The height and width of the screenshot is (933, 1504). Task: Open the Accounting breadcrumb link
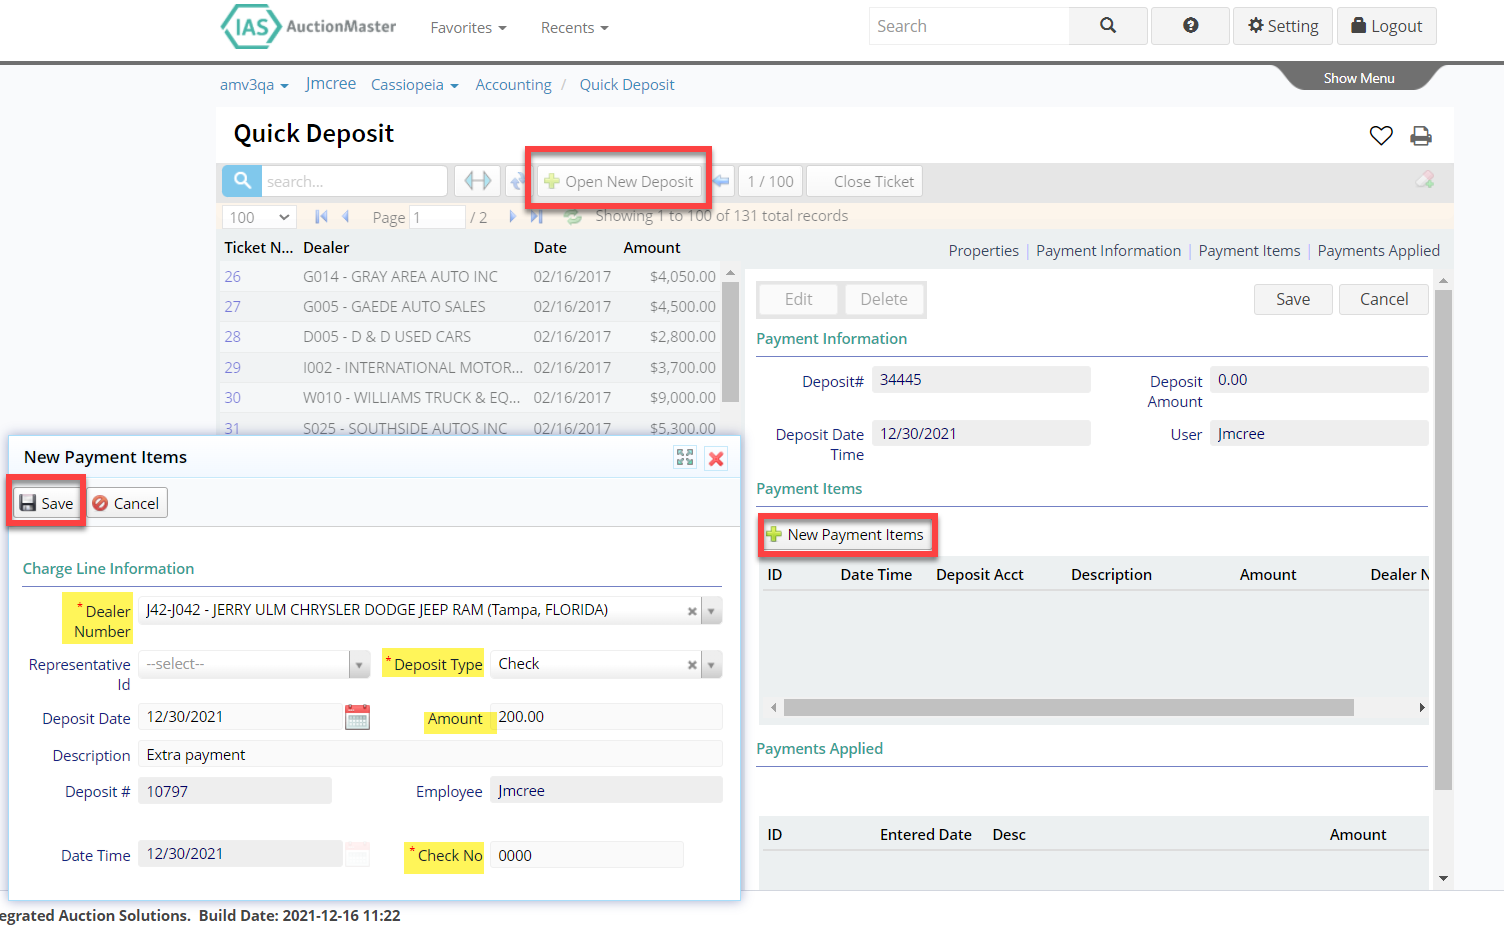(x=513, y=85)
